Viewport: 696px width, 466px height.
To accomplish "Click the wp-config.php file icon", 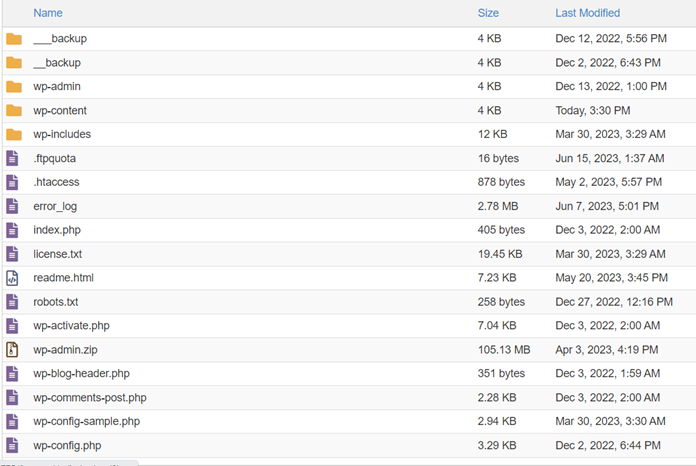I will [12, 446].
